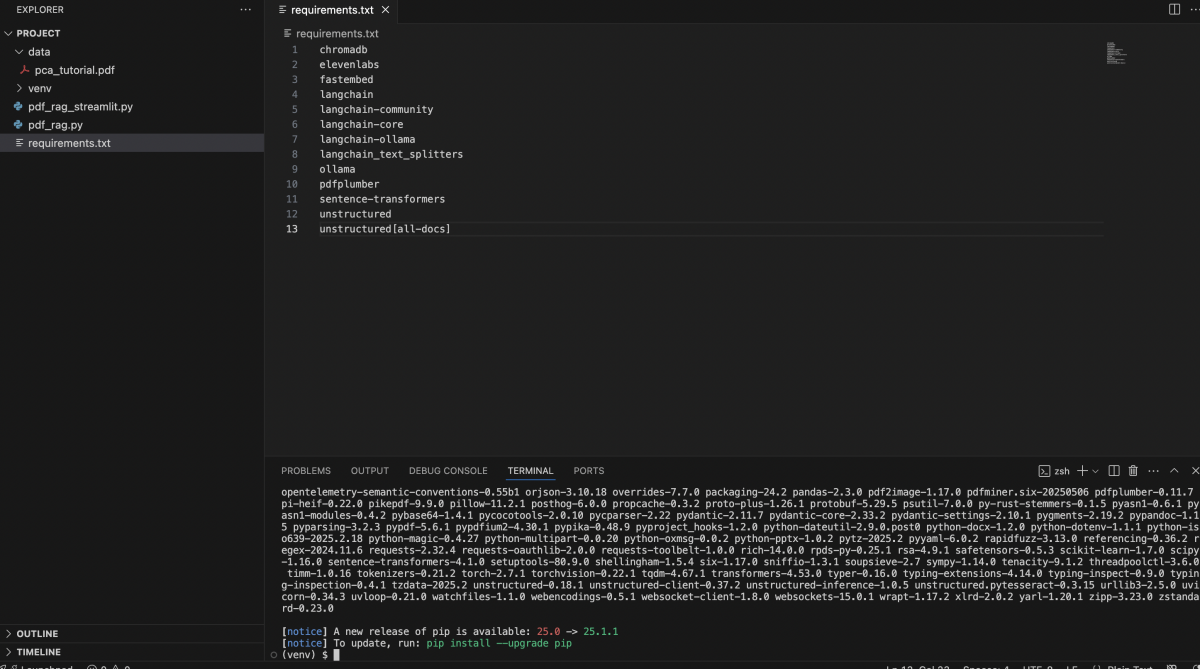The height and width of the screenshot is (669, 1200).
Task: Click the editor minimap preview
Action: click(x=1117, y=53)
